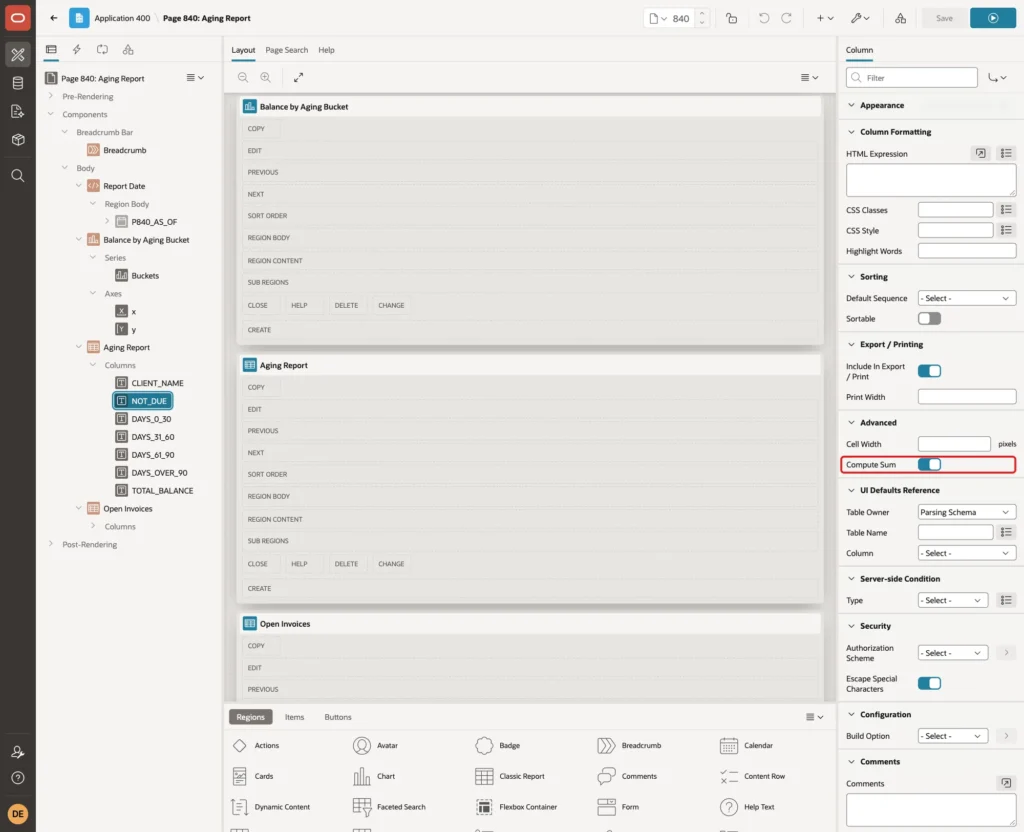
Task: Open the Create plus menu
Action: [x=825, y=18]
